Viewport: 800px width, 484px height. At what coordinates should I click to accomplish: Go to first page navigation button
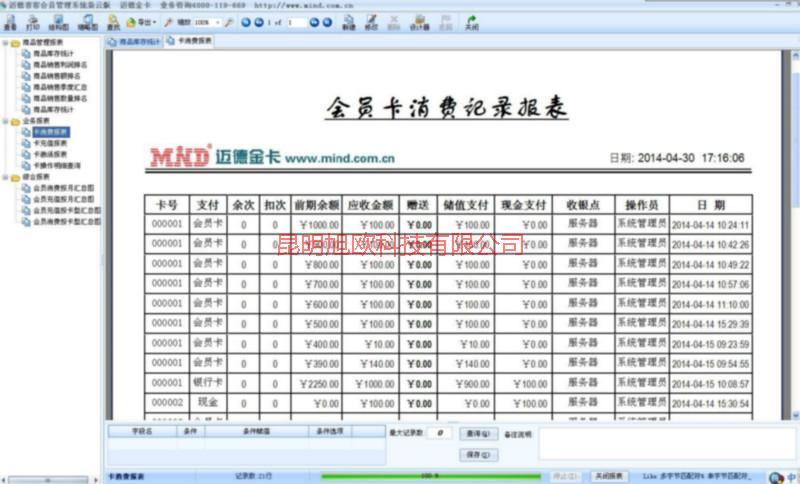246,22
